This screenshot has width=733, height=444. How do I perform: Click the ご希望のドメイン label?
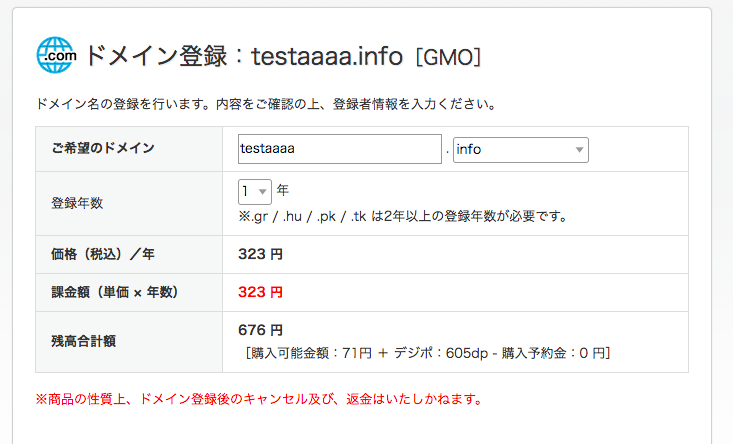(x=103, y=148)
